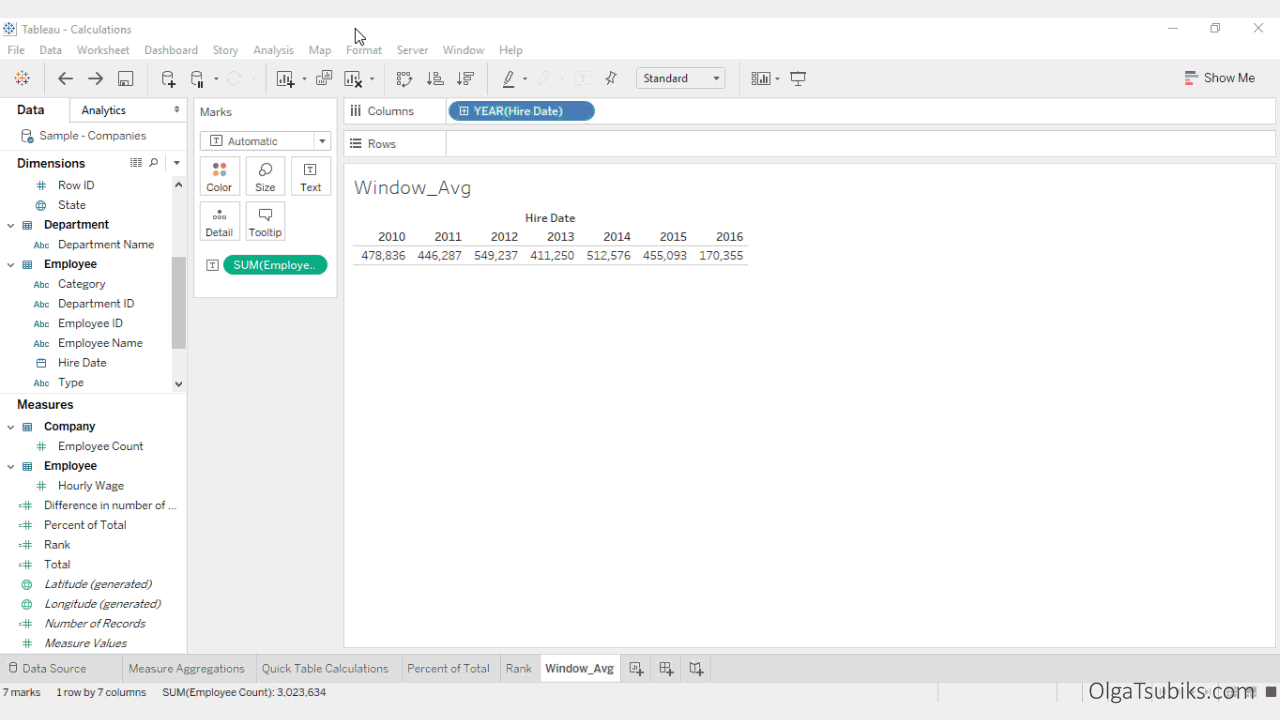Switch to Percent of Total sheet
This screenshot has height=720, width=1280.
(448, 668)
